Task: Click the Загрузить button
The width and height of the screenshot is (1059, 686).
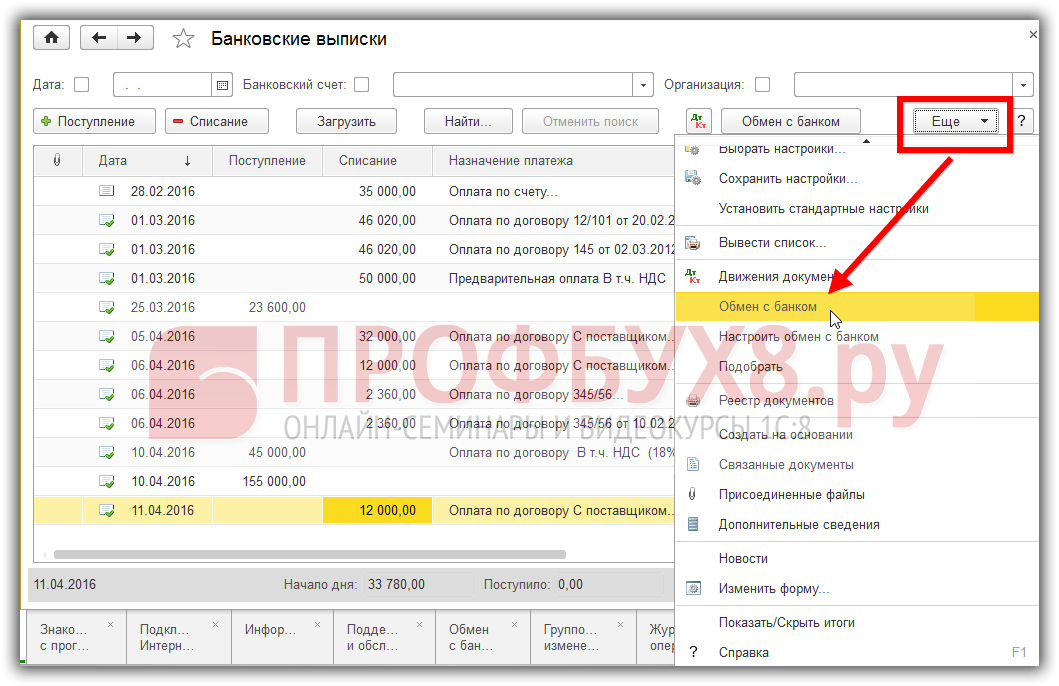Action: (x=346, y=122)
